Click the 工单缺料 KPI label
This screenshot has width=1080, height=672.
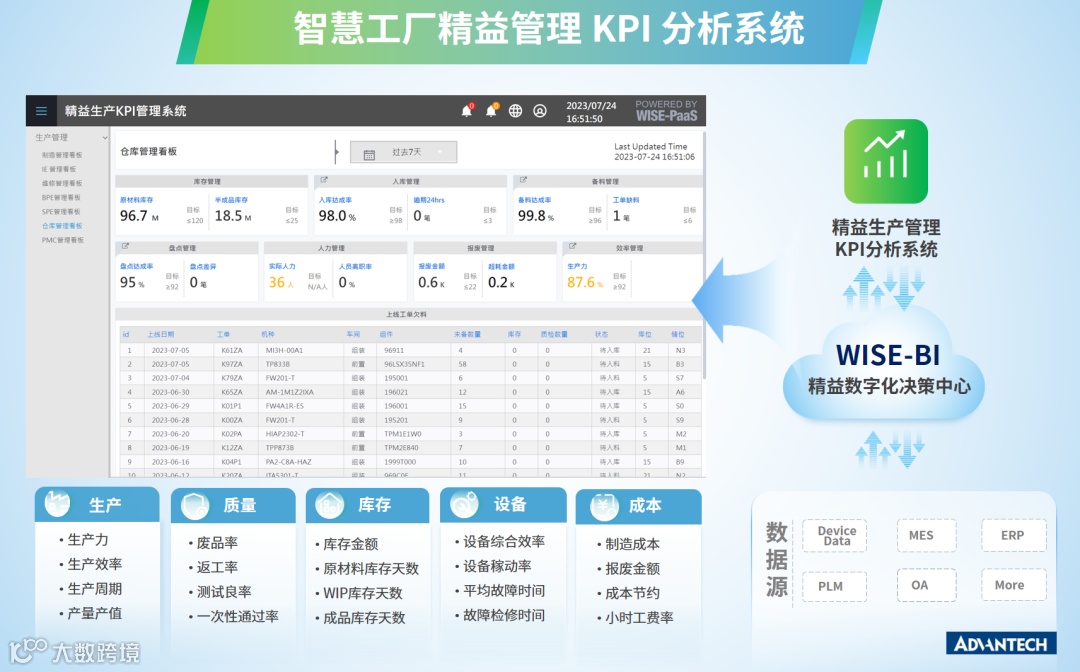tap(626, 200)
